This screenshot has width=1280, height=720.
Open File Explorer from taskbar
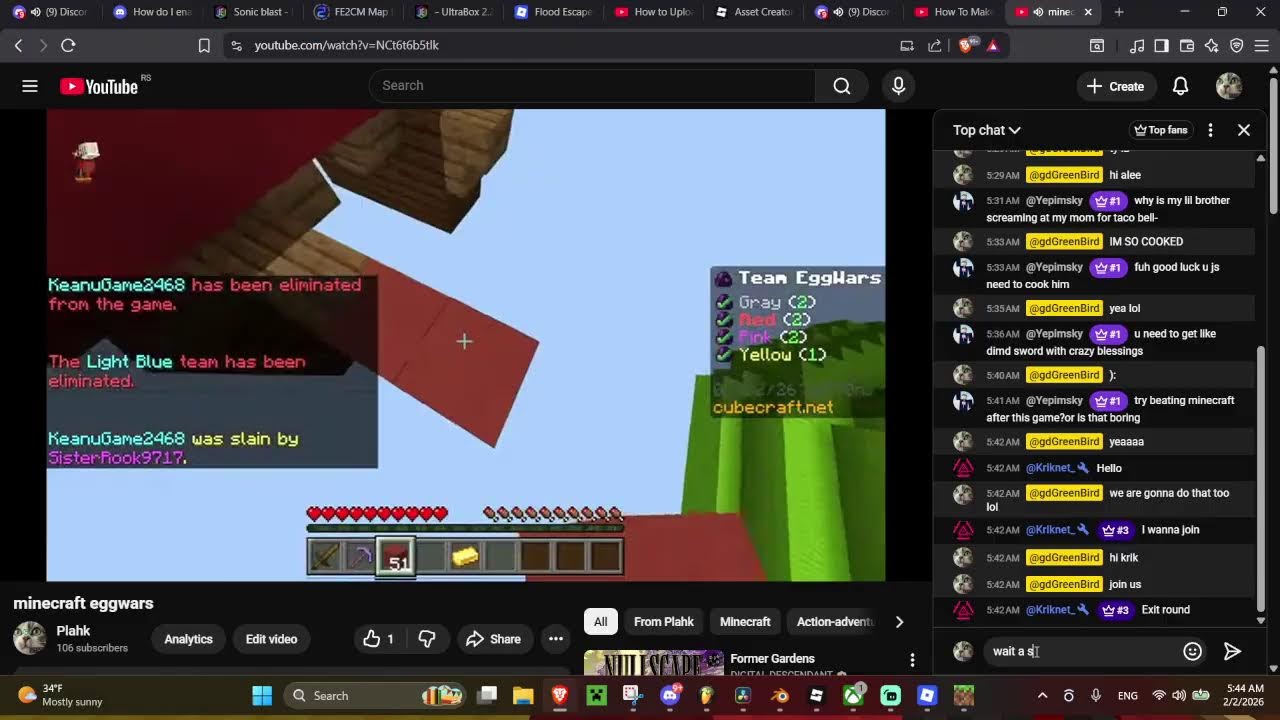pos(523,696)
